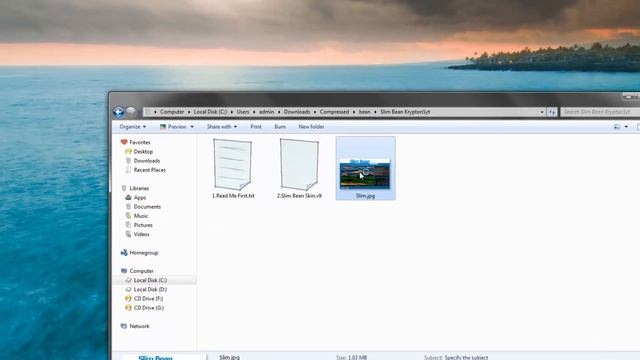The width and height of the screenshot is (640, 360).
Task: Click the Users breadcrumb
Action: tap(243, 112)
